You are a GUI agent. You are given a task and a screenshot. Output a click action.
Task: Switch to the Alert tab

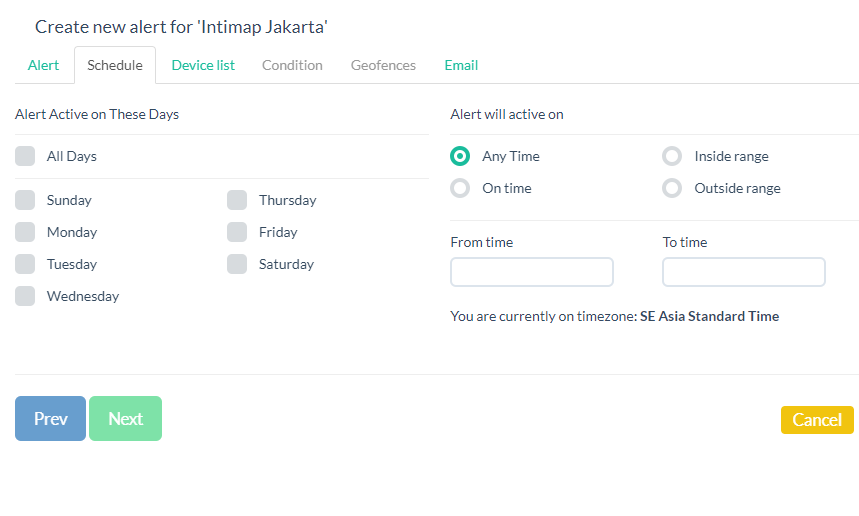coord(43,65)
